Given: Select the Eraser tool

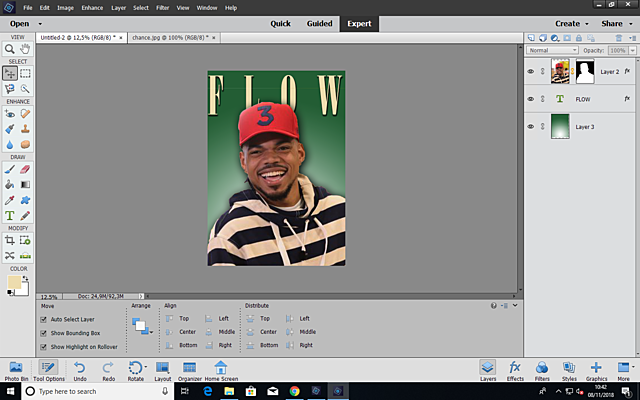Looking at the screenshot, I should (x=25, y=169).
